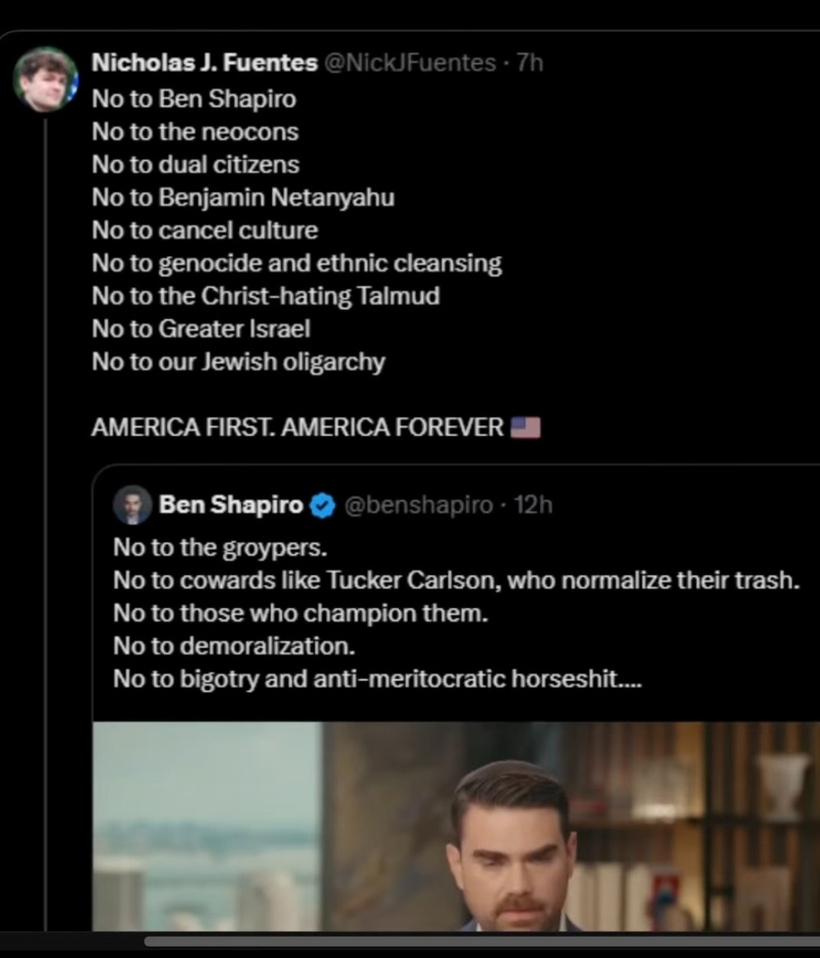The width and height of the screenshot is (820, 958).
Task: Click the "No to Greater Israel" line
Action: [200, 329]
